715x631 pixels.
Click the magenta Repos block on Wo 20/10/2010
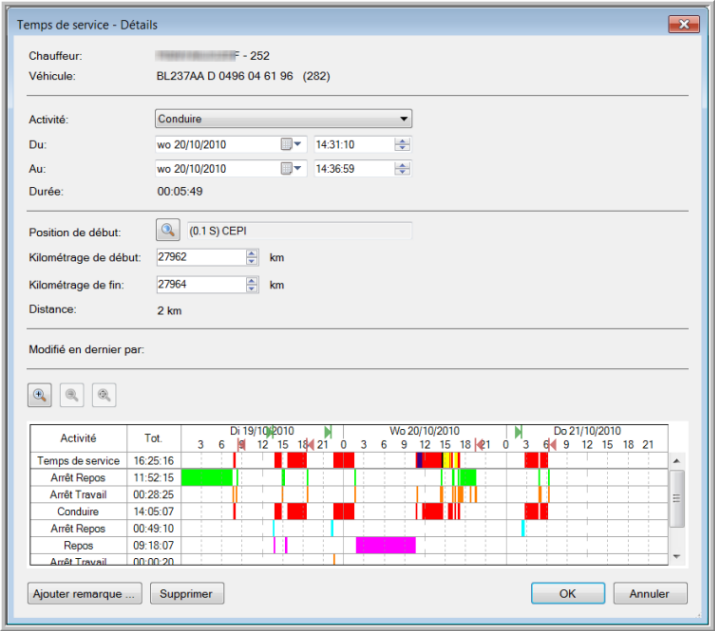click(385, 545)
